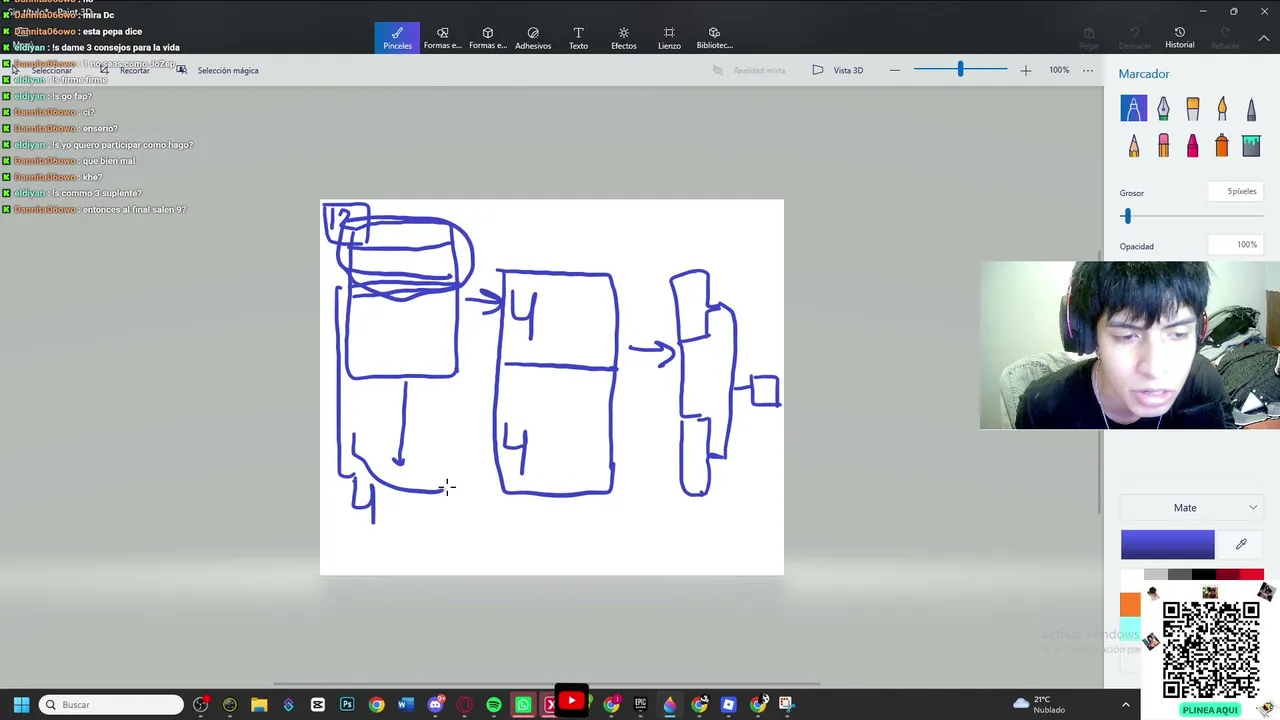Open the YouTube taskbar icon

pyautogui.click(x=571, y=701)
